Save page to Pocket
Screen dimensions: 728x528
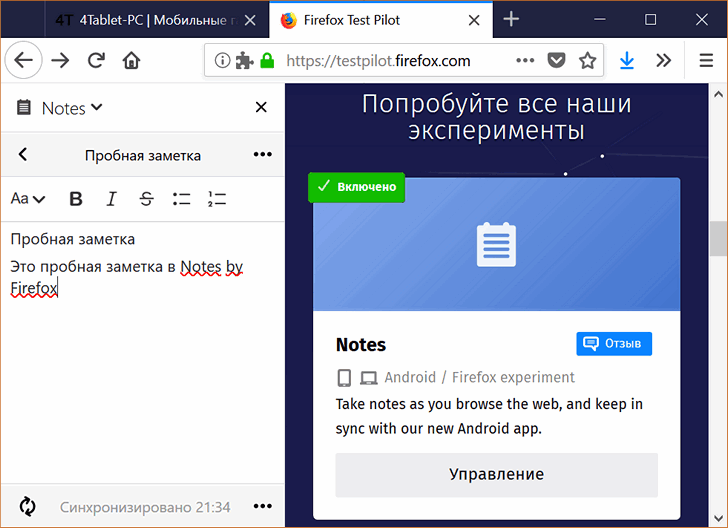pos(556,60)
